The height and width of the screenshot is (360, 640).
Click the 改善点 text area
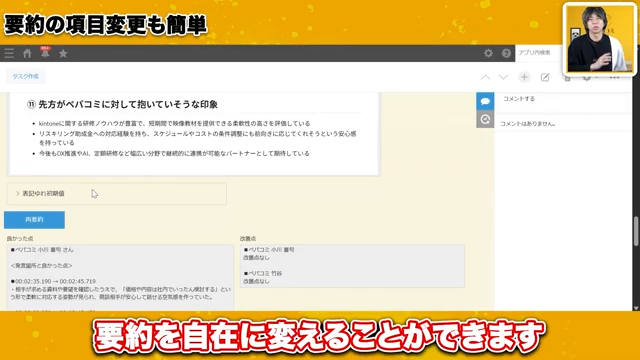click(352, 266)
